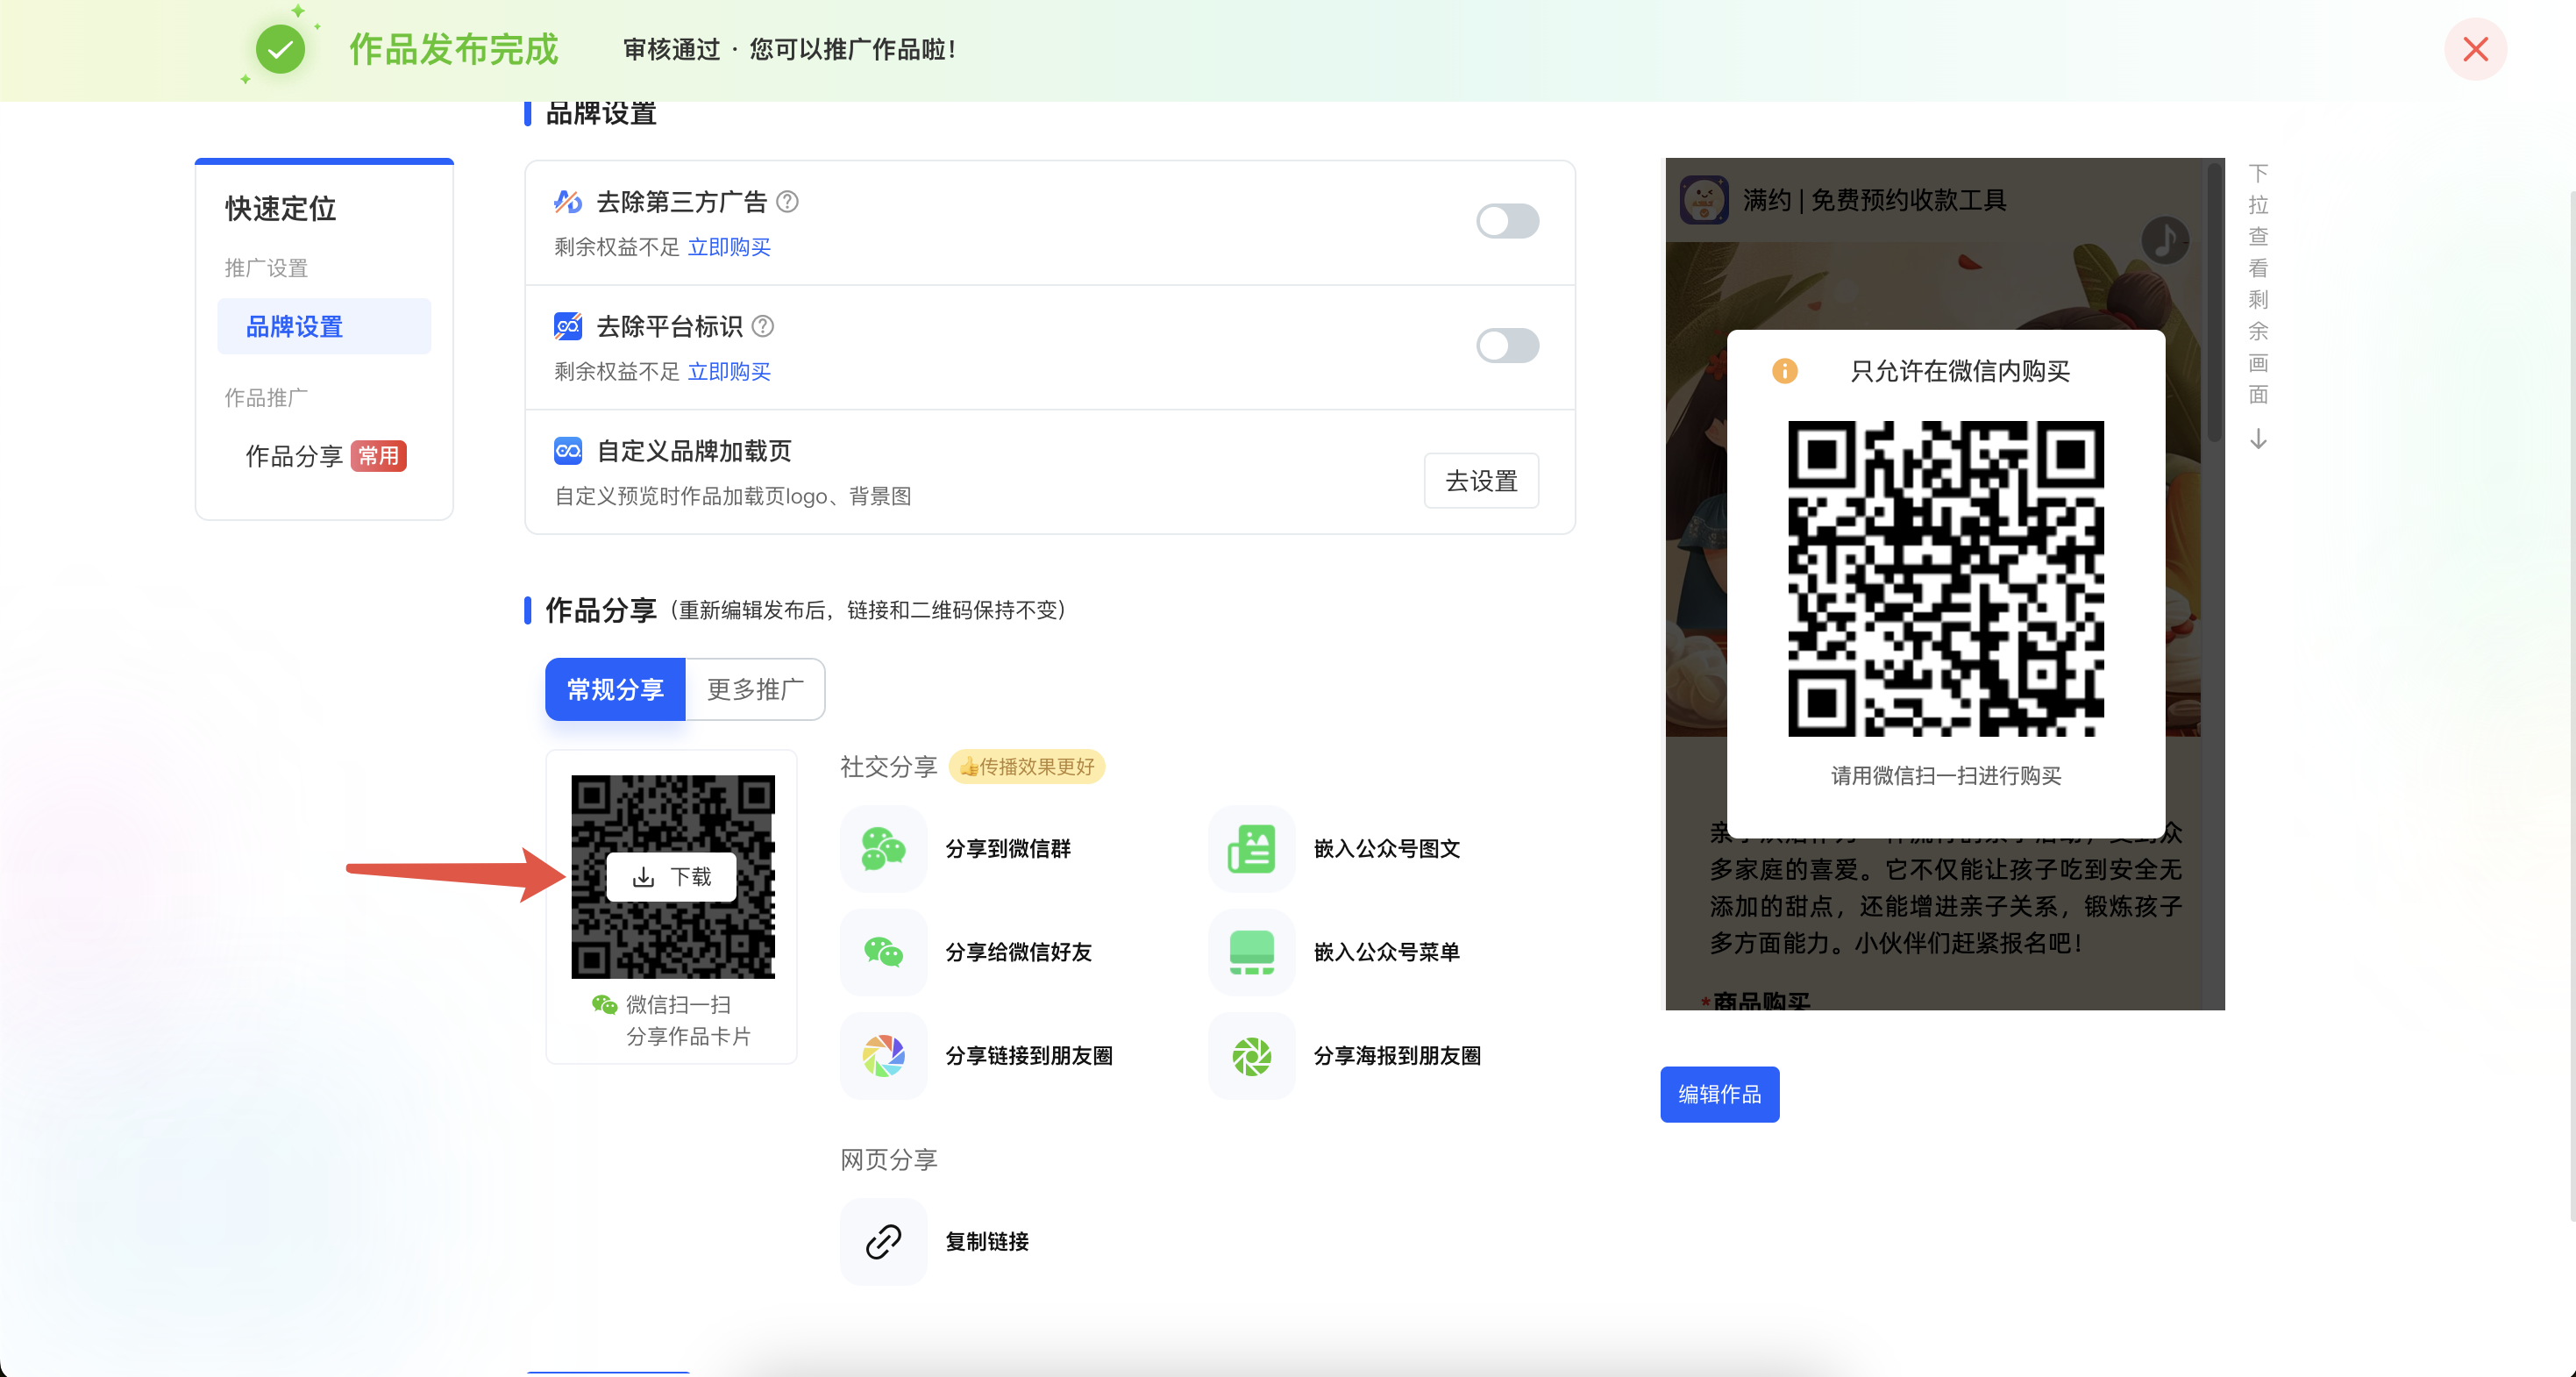Click 立即购买 link under 去除平台标识
2576x1377 pixels.
pos(729,372)
